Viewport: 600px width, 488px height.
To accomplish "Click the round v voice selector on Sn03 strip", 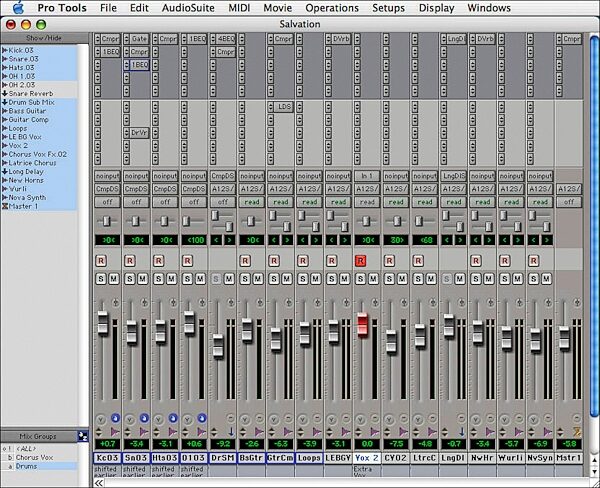I will click(x=130, y=420).
